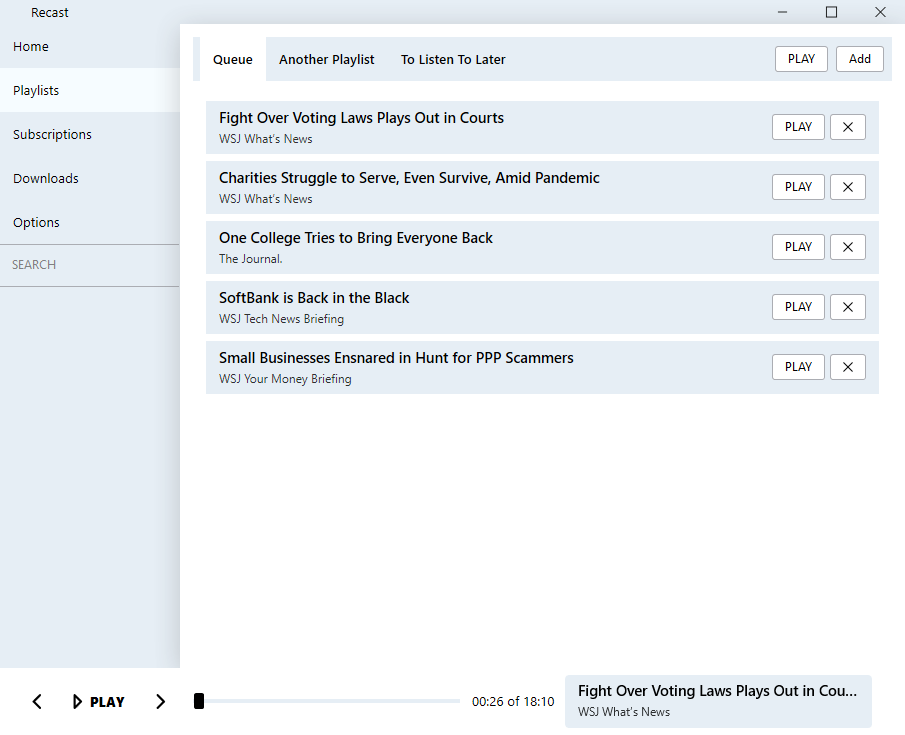Viewport: 905px width, 735px height.
Task: Open the Playlists section
Action: [36, 90]
